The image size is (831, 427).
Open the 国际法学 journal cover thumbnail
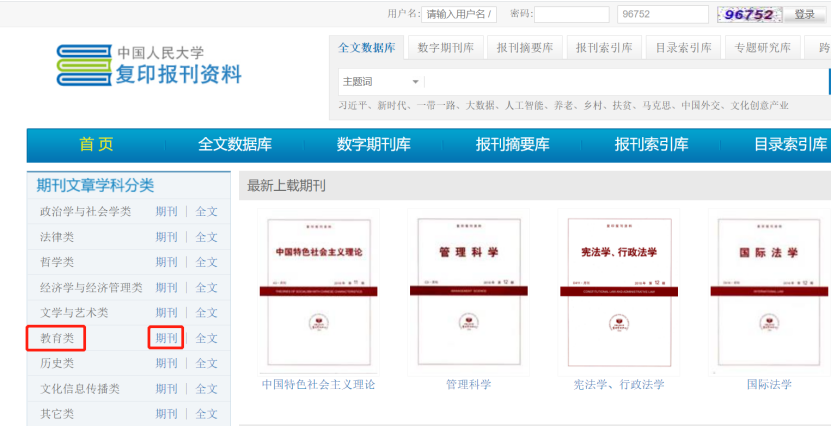pyautogui.click(x=770, y=292)
